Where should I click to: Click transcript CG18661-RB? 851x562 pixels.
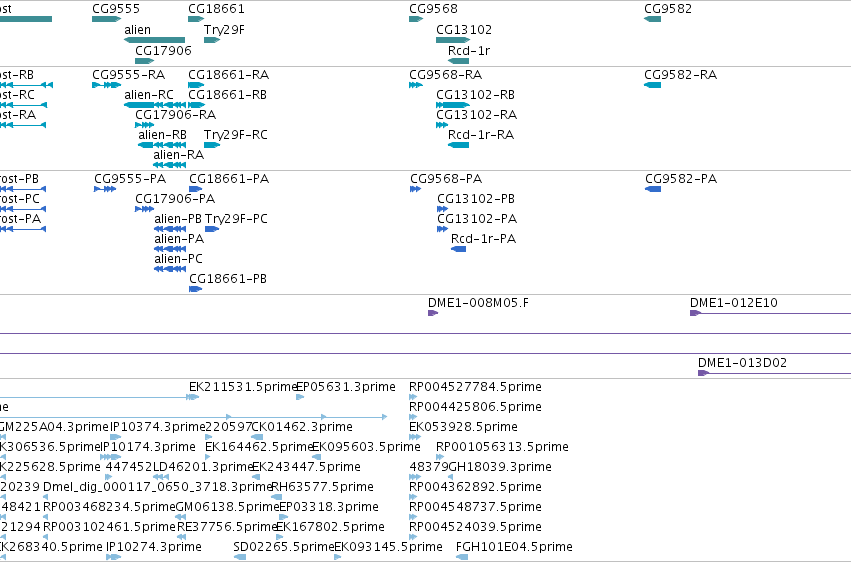[227, 94]
